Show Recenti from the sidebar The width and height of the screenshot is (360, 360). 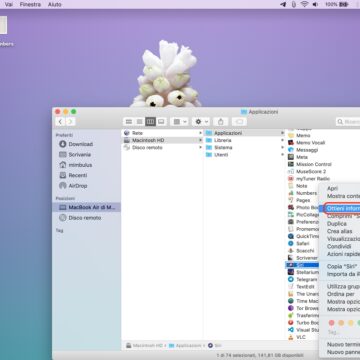[x=73, y=175]
